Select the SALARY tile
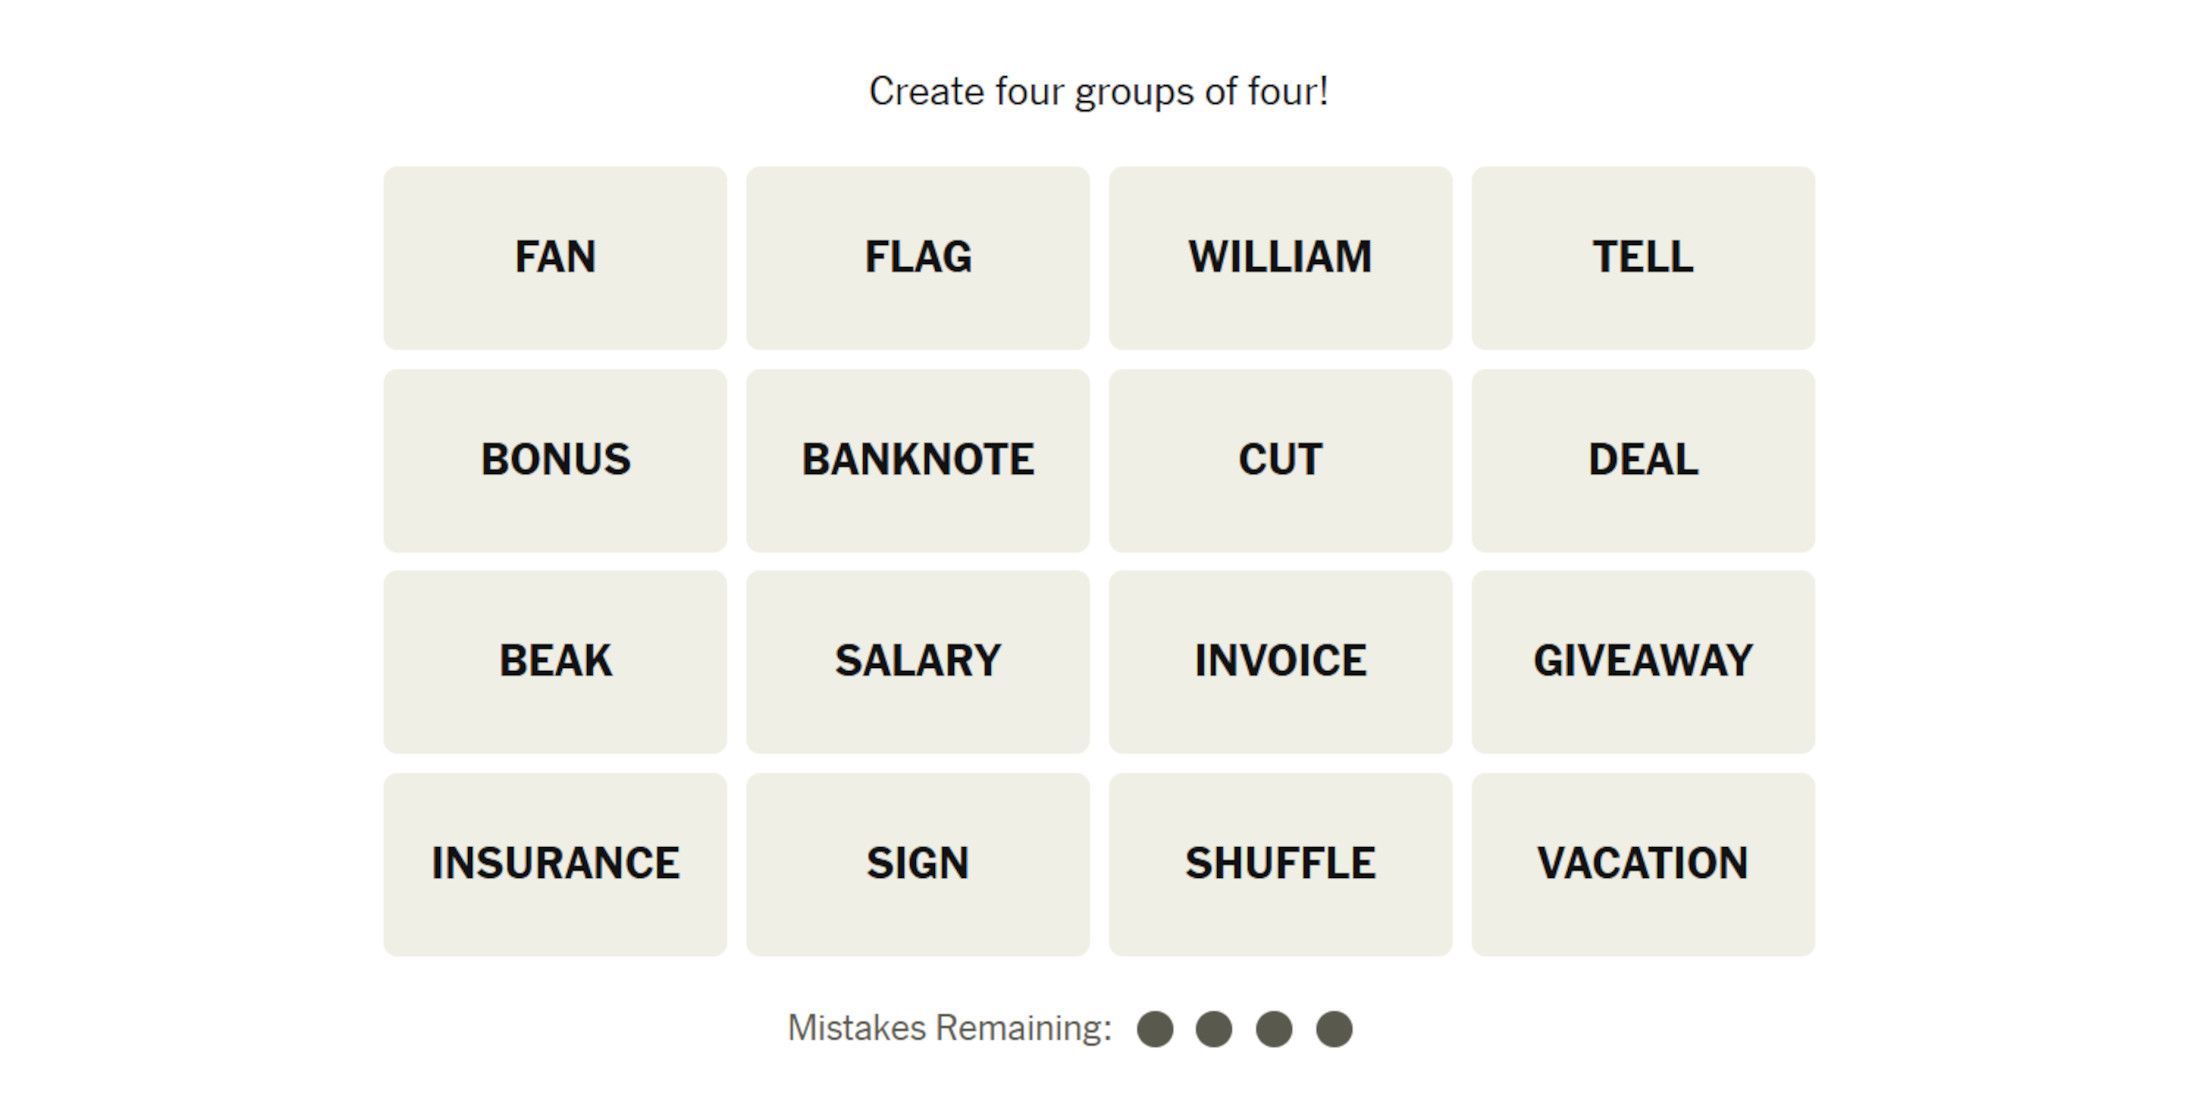This screenshot has height=1100, width=2200. [x=919, y=659]
